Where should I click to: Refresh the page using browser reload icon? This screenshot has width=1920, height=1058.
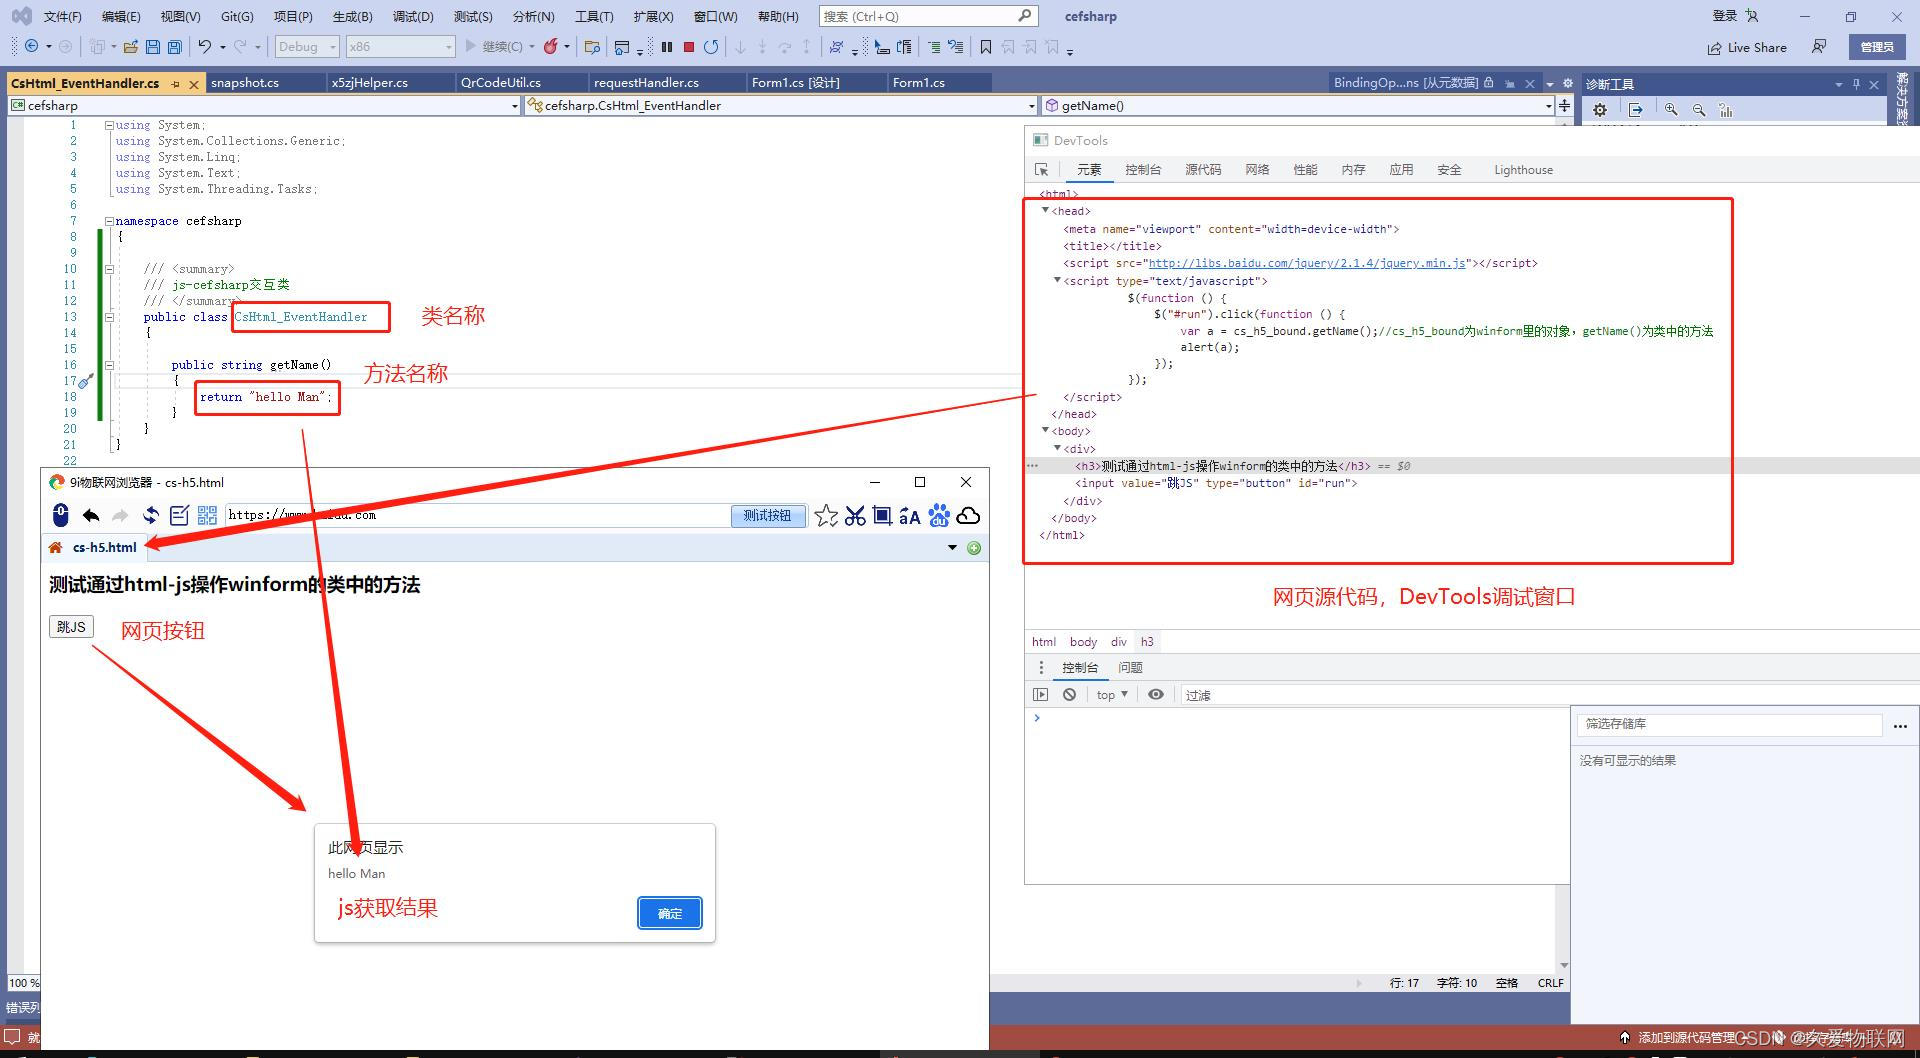pos(150,515)
